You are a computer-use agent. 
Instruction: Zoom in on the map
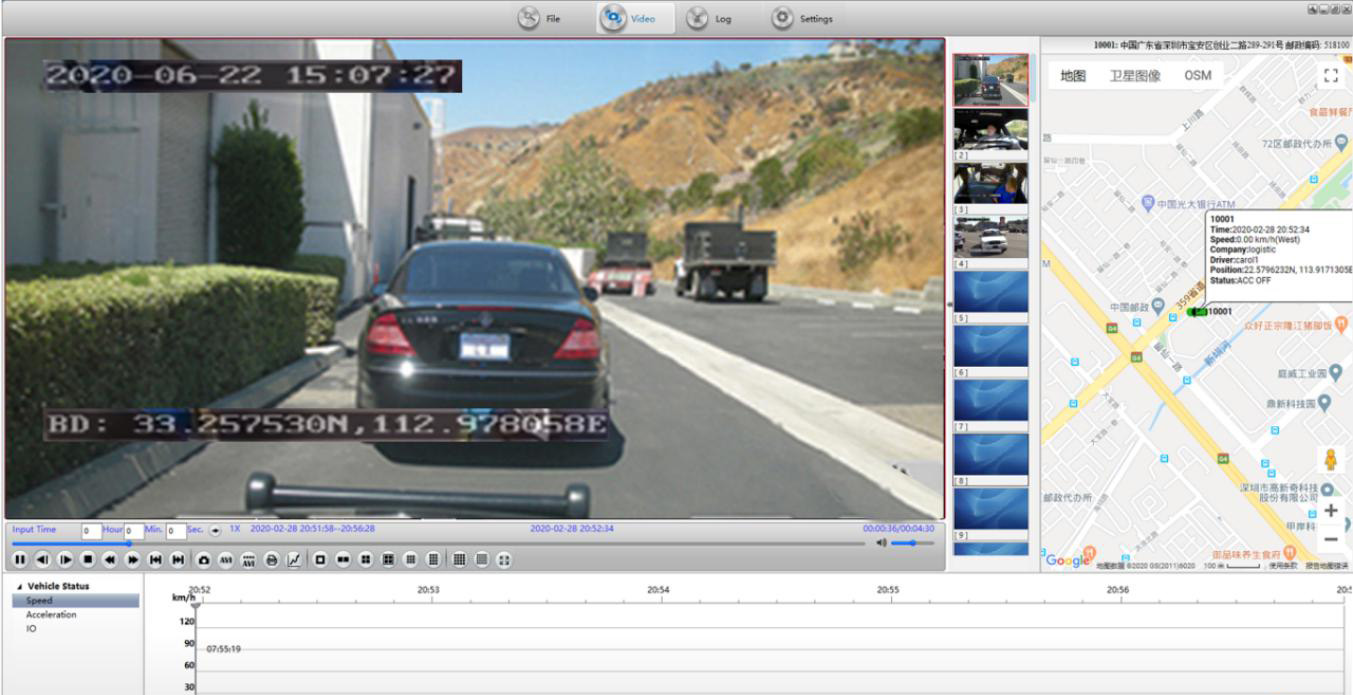[x=1330, y=511]
